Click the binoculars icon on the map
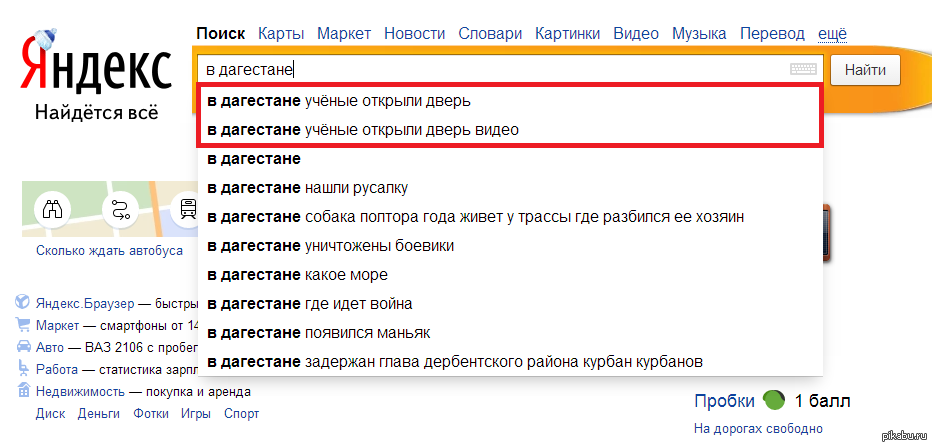The width and height of the screenshot is (932, 447). click(x=53, y=209)
